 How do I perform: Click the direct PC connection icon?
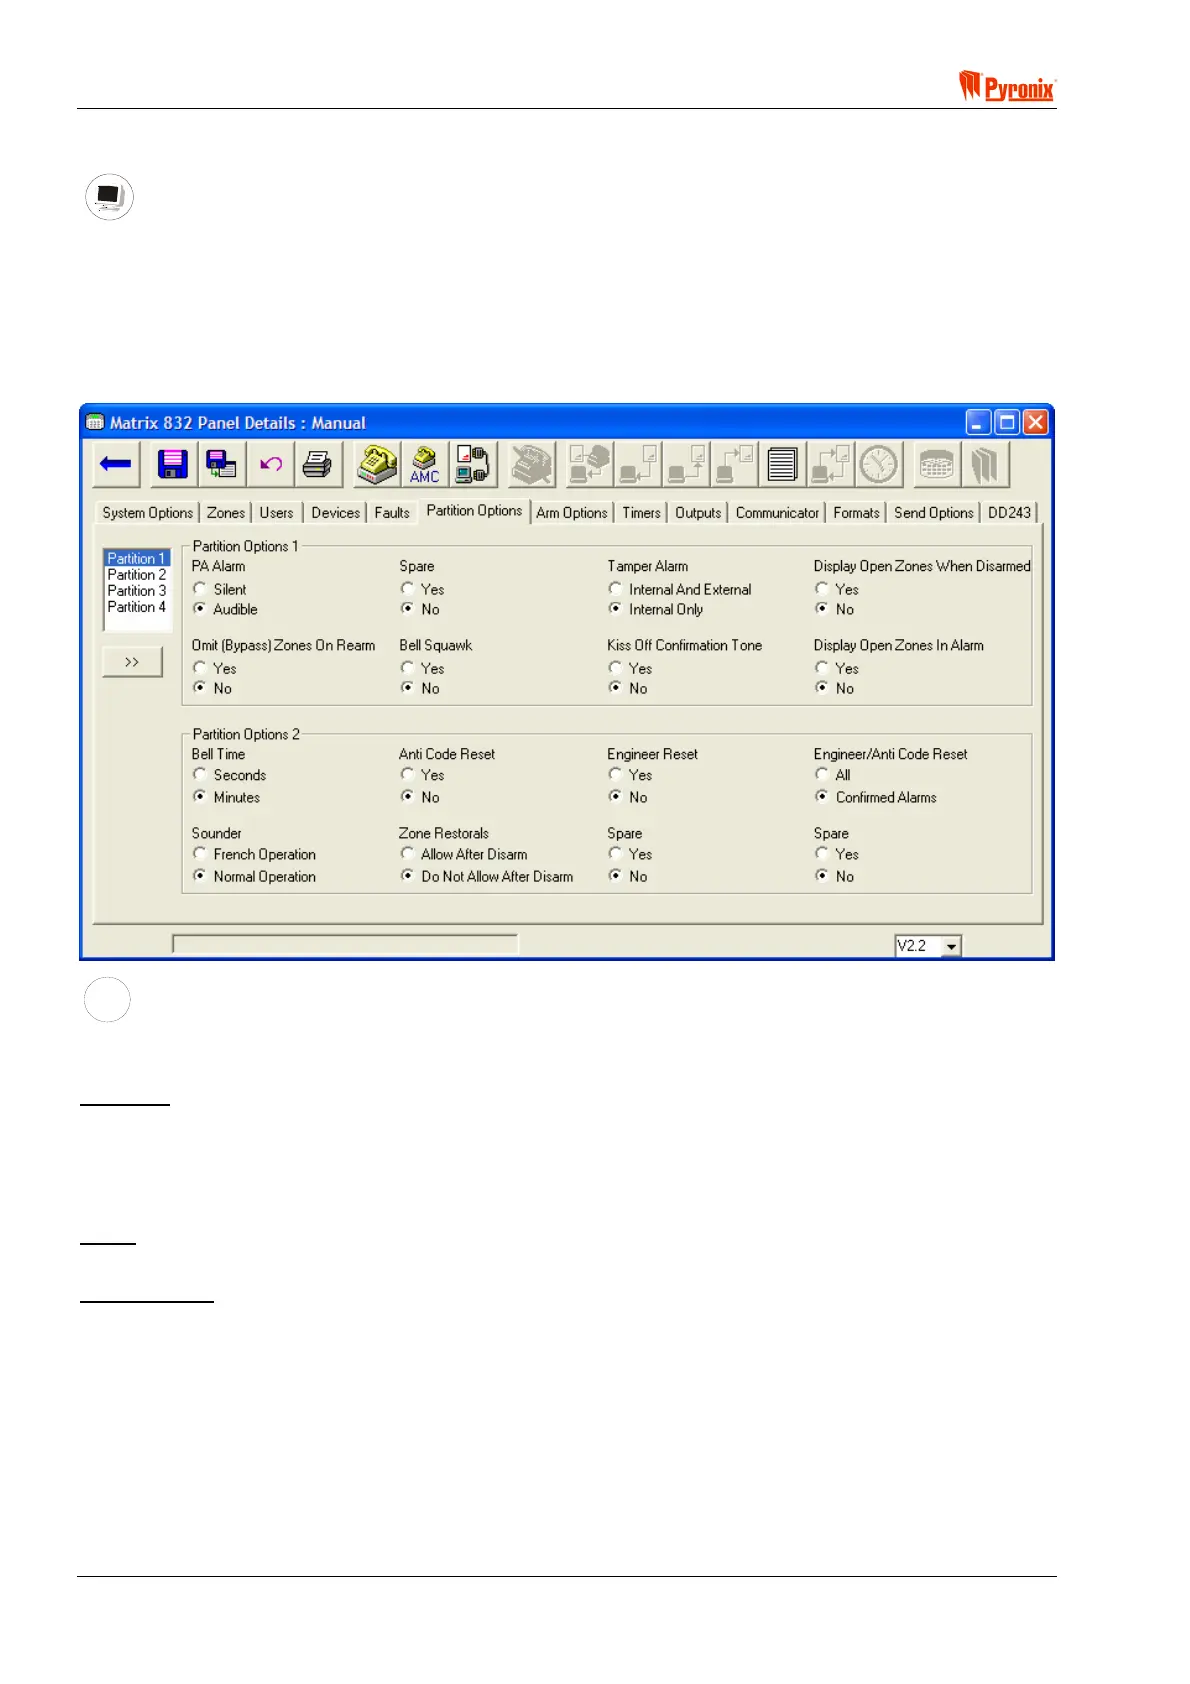point(473,465)
